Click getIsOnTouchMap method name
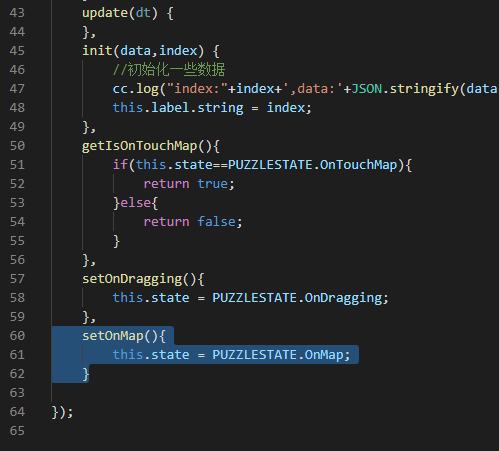The width and height of the screenshot is (499, 451). pos(140,146)
